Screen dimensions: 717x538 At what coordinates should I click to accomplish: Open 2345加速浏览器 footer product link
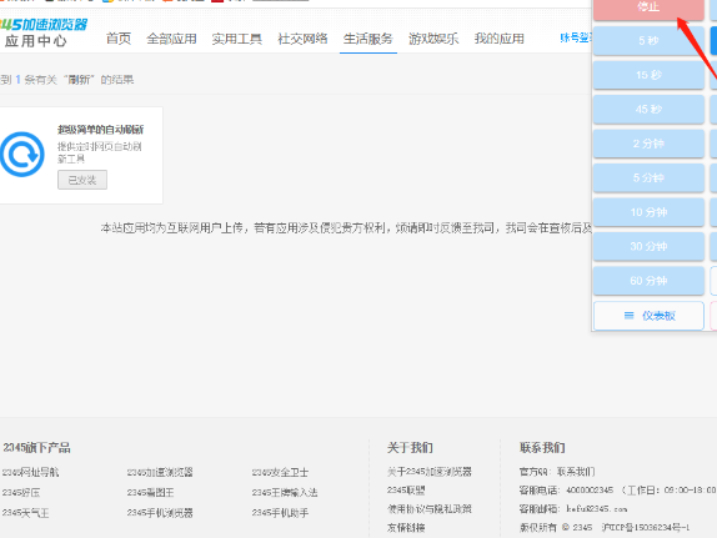click(160, 472)
